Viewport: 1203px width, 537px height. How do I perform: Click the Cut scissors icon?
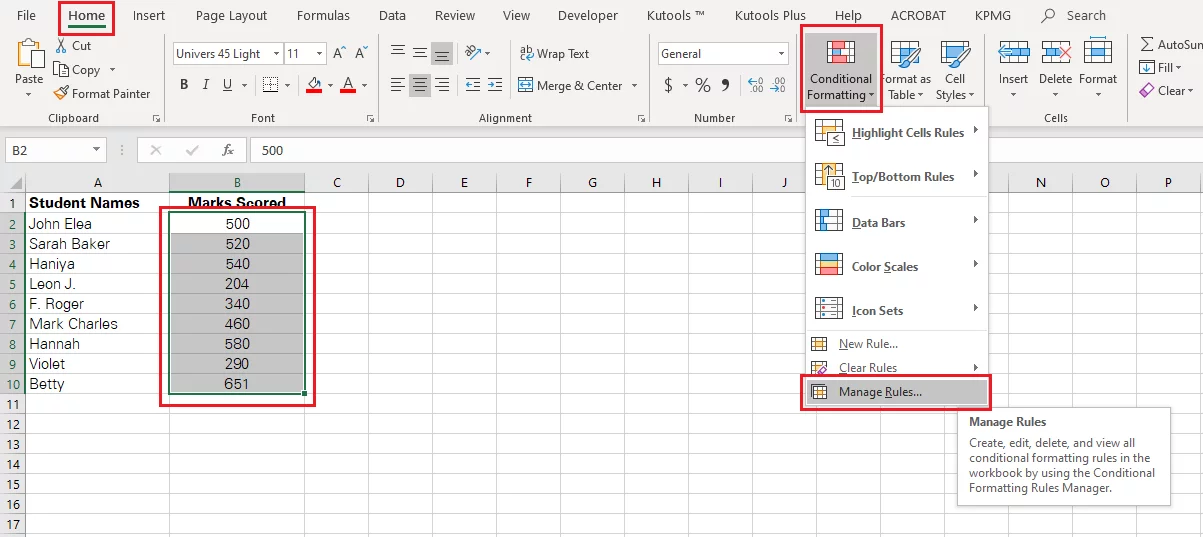pyautogui.click(x=60, y=46)
